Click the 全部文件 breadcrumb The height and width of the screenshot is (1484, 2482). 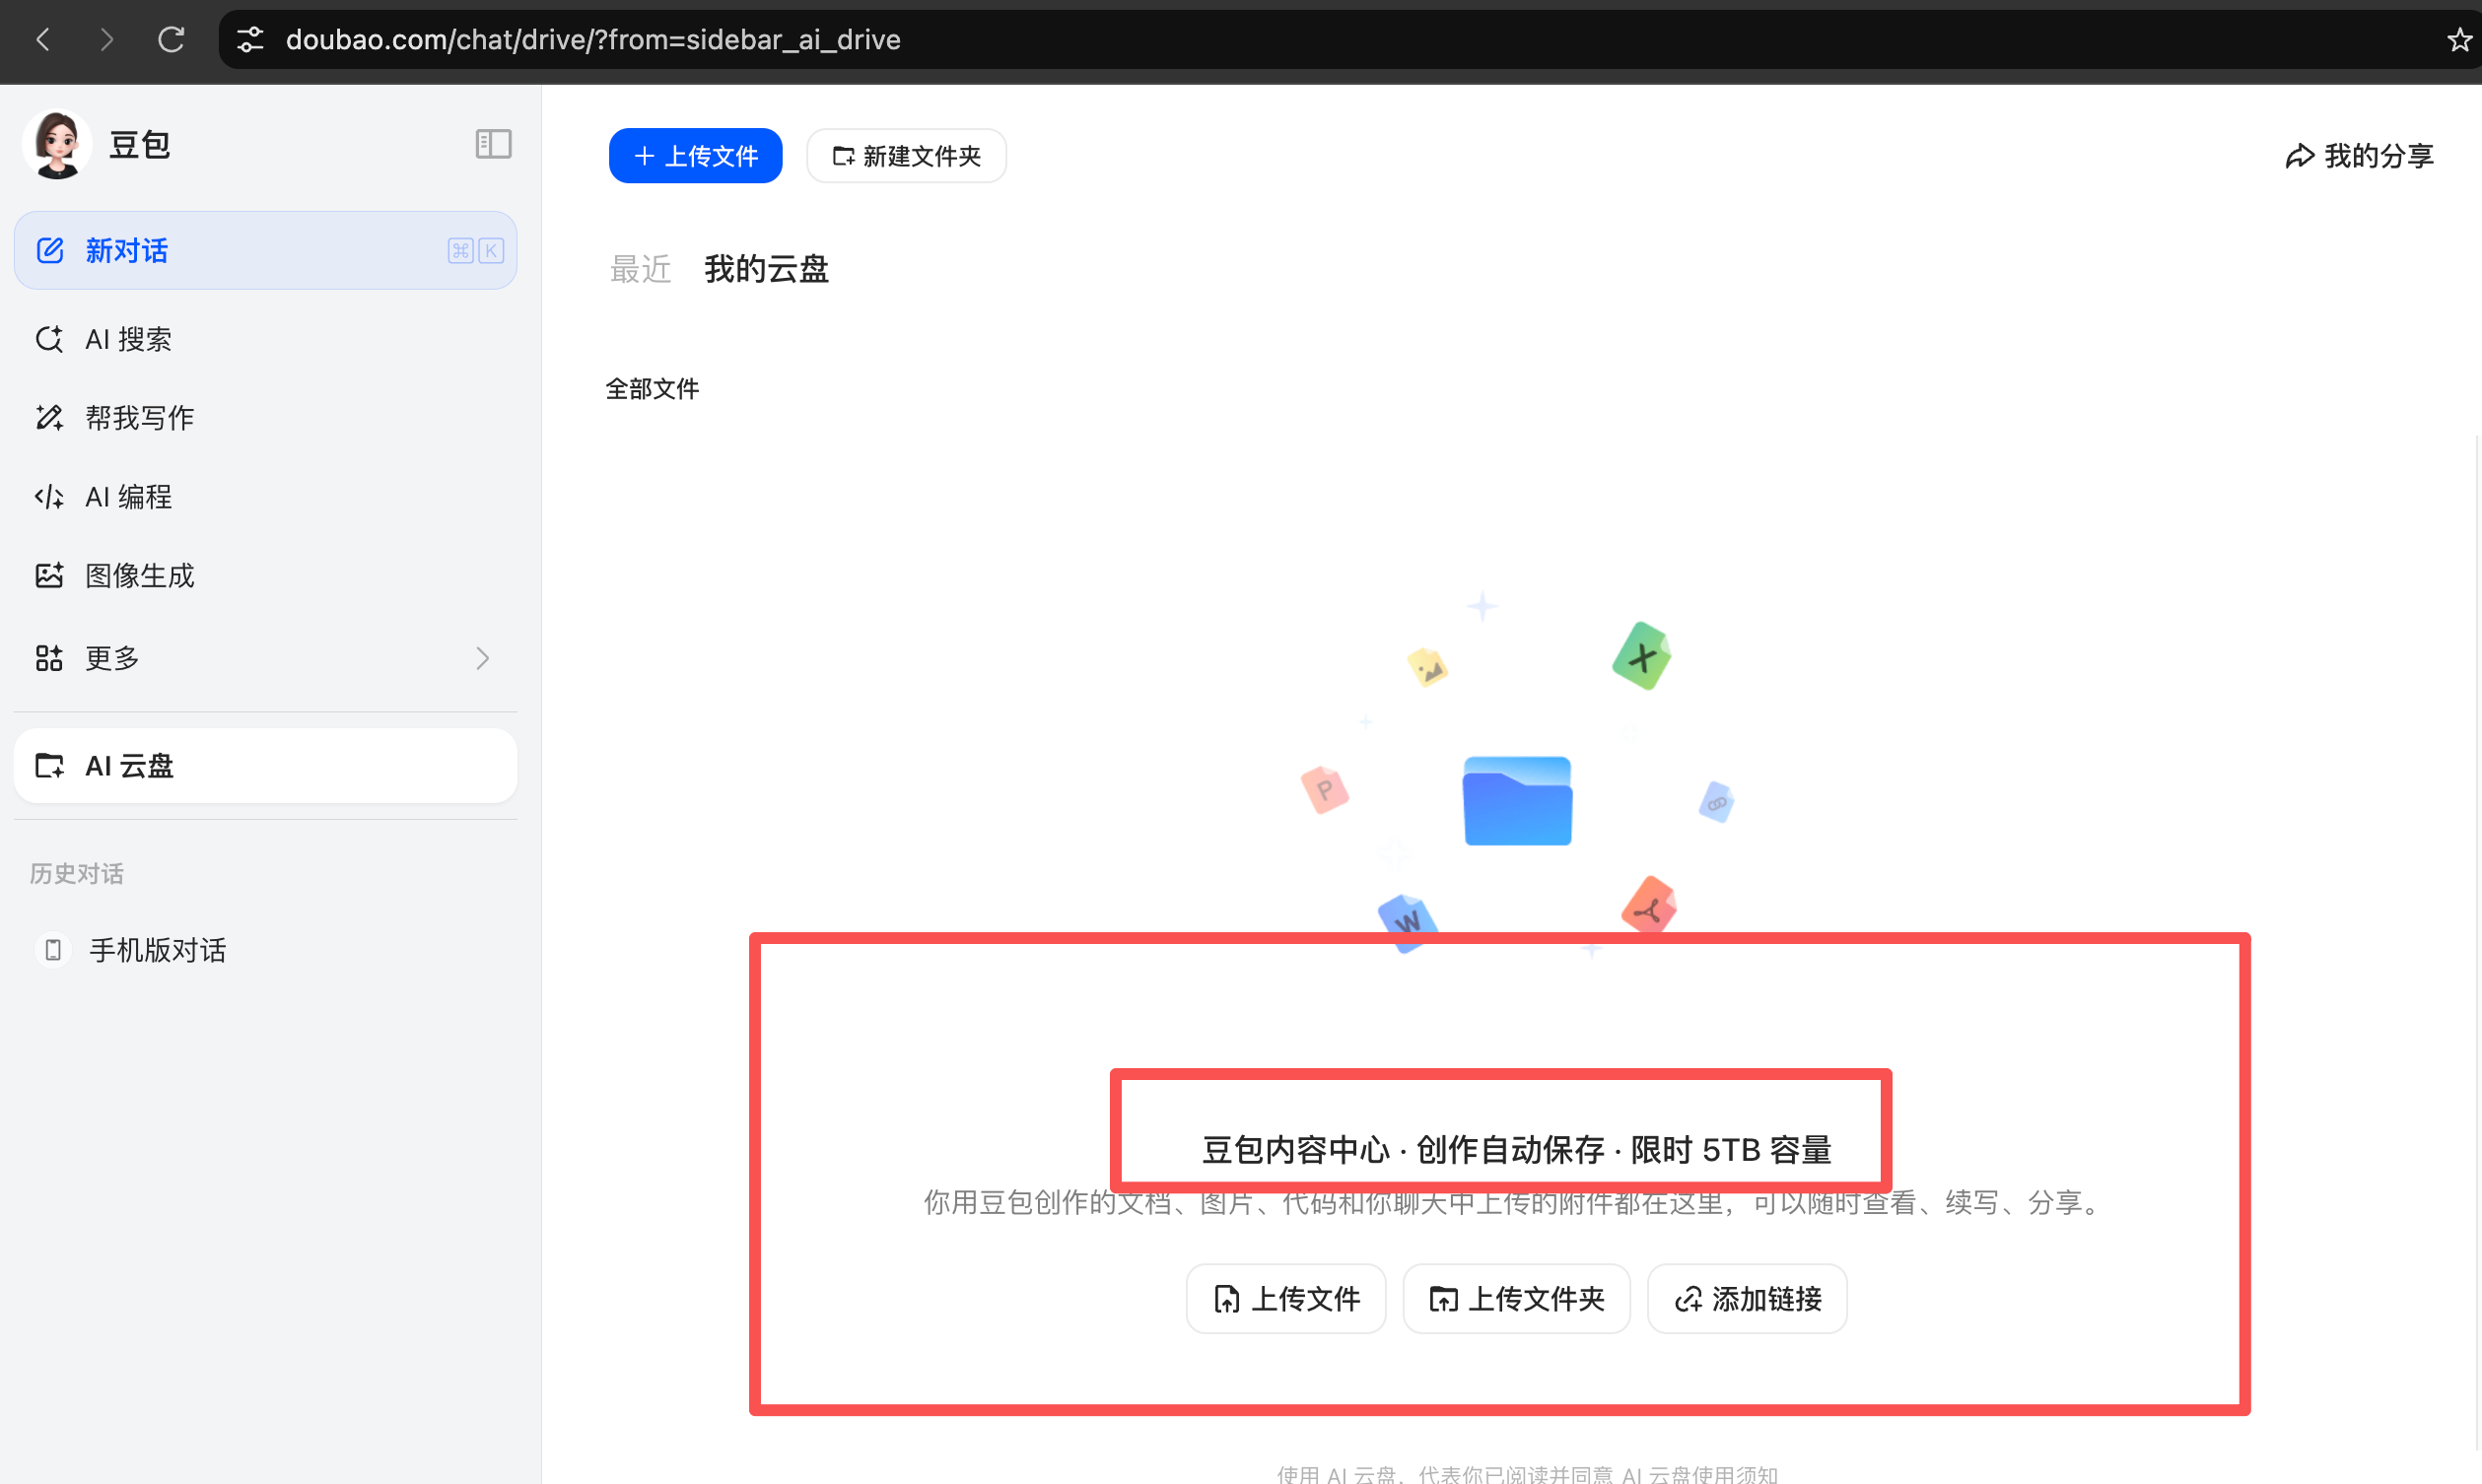click(652, 389)
